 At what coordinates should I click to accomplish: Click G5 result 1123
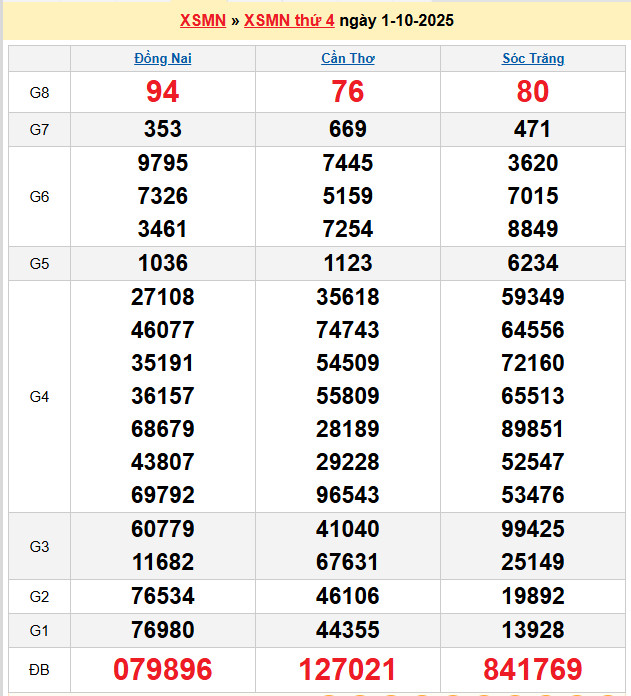click(x=348, y=264)
